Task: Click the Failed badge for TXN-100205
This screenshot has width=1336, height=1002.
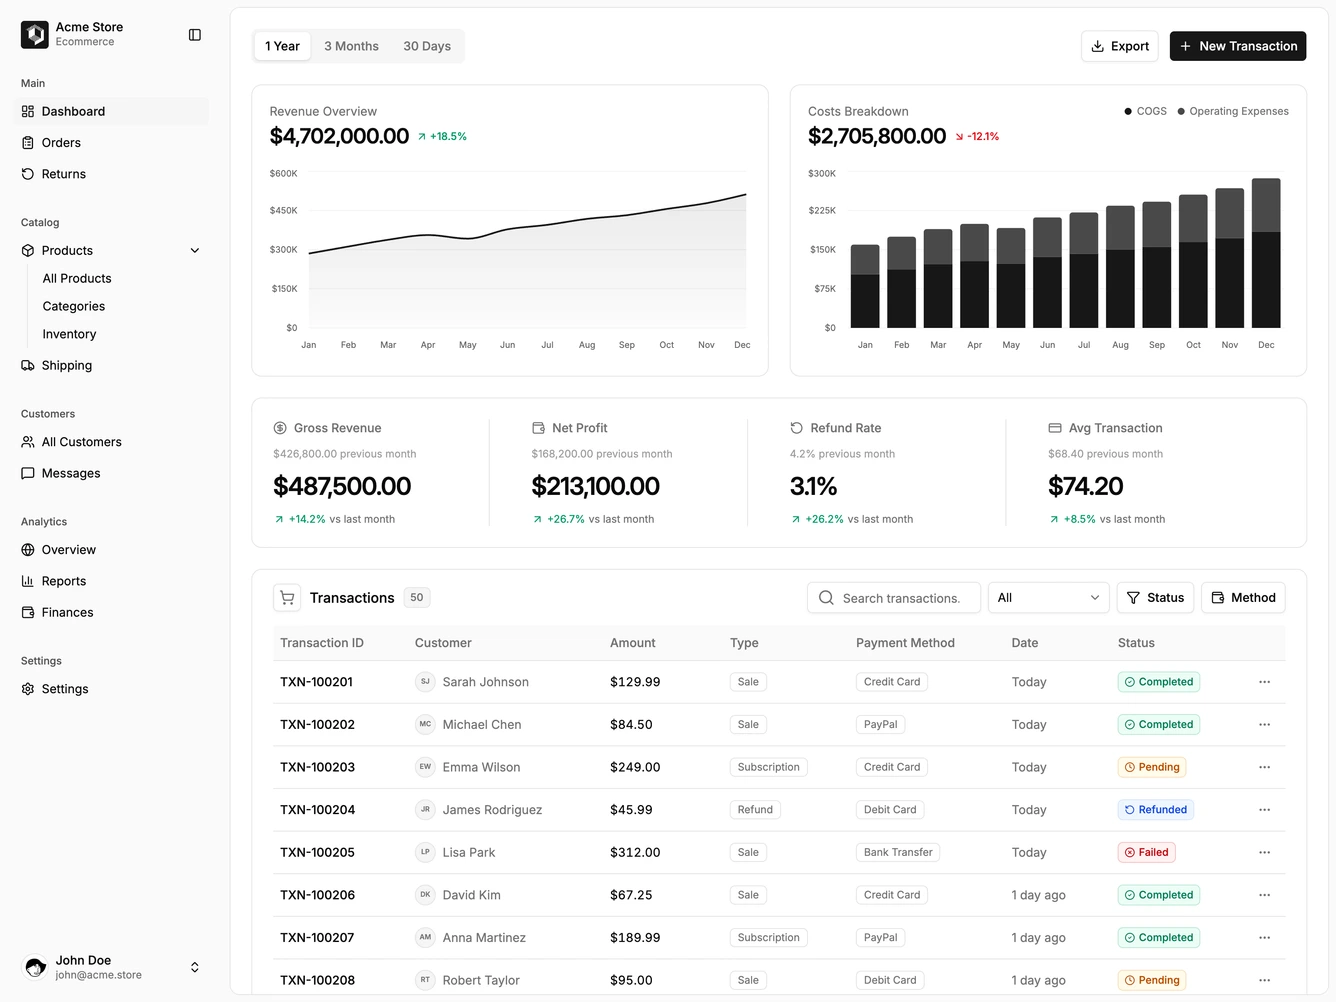Action: coord(1147,853)
